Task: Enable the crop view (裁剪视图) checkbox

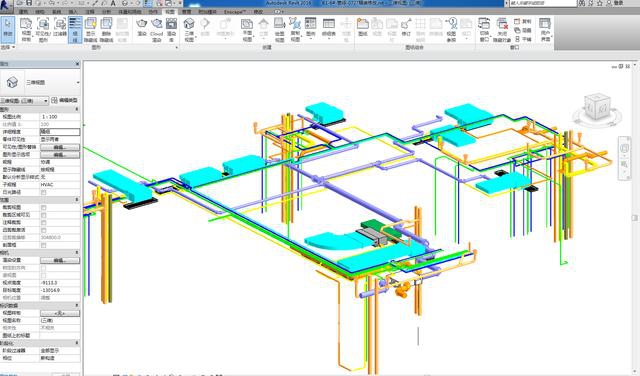Action: 44,207
